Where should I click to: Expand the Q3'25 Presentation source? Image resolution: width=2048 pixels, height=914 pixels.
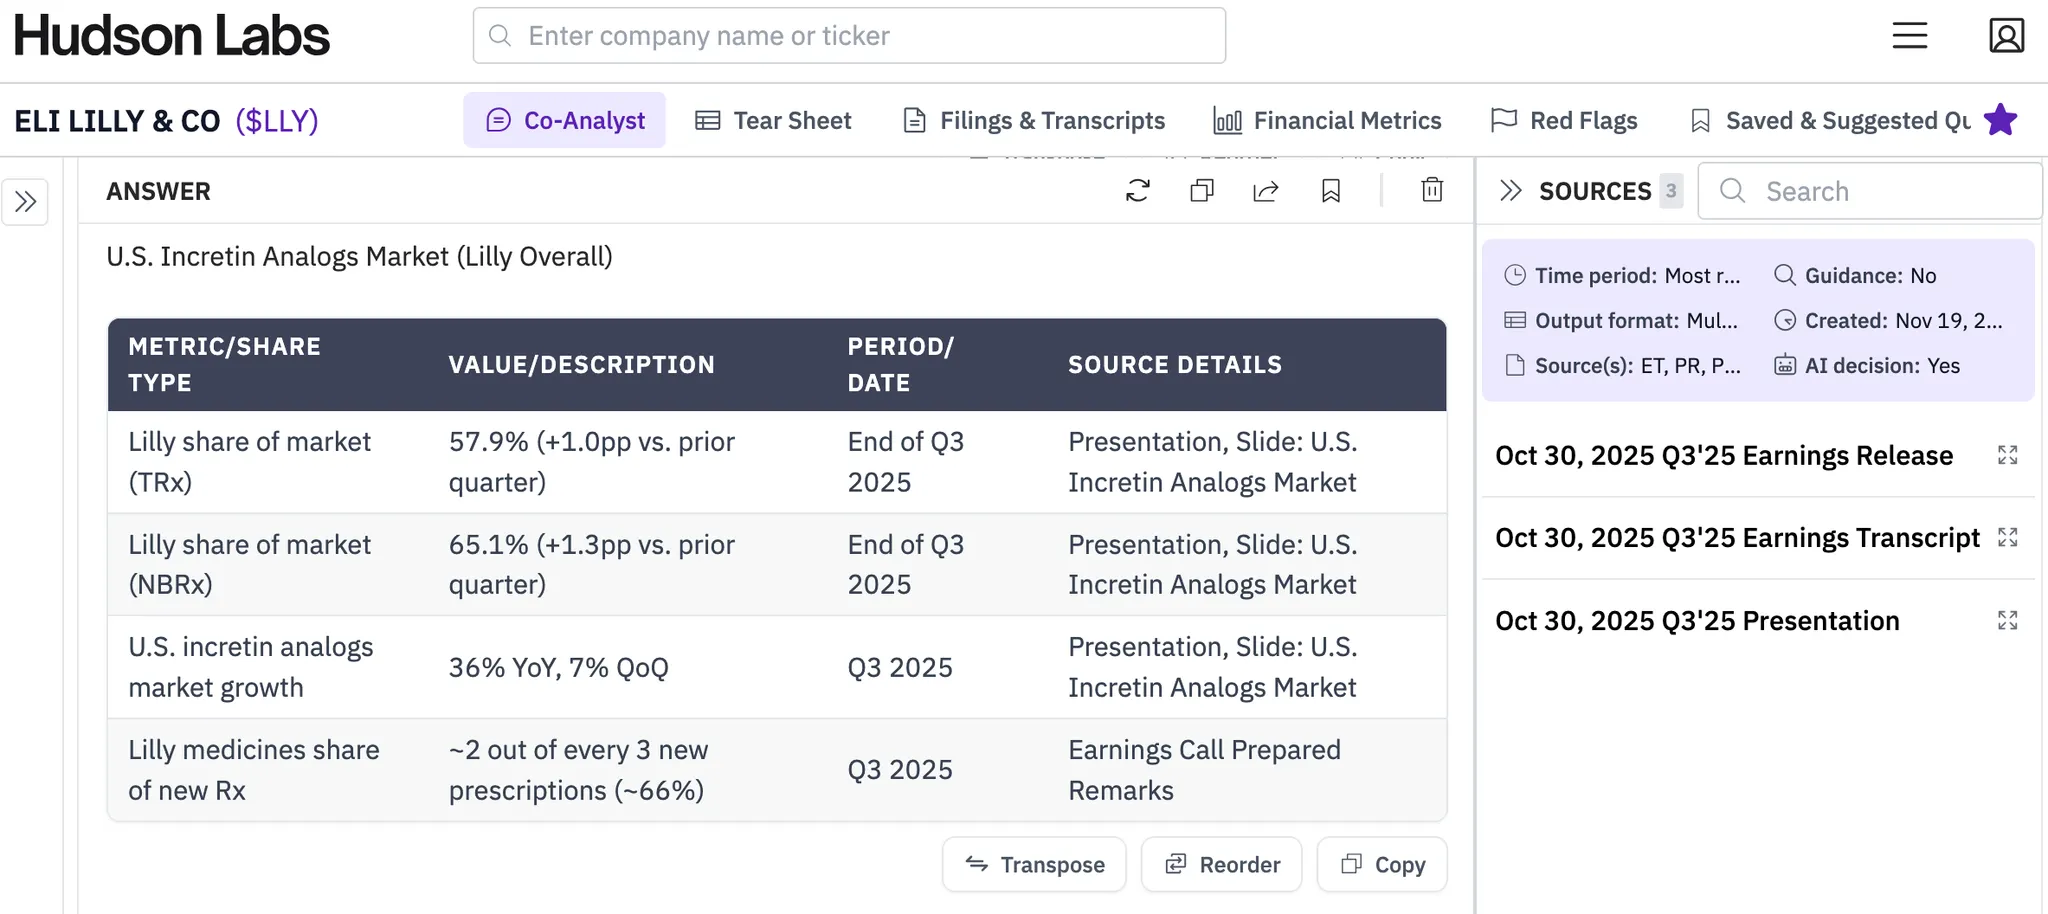[2007, 621]
